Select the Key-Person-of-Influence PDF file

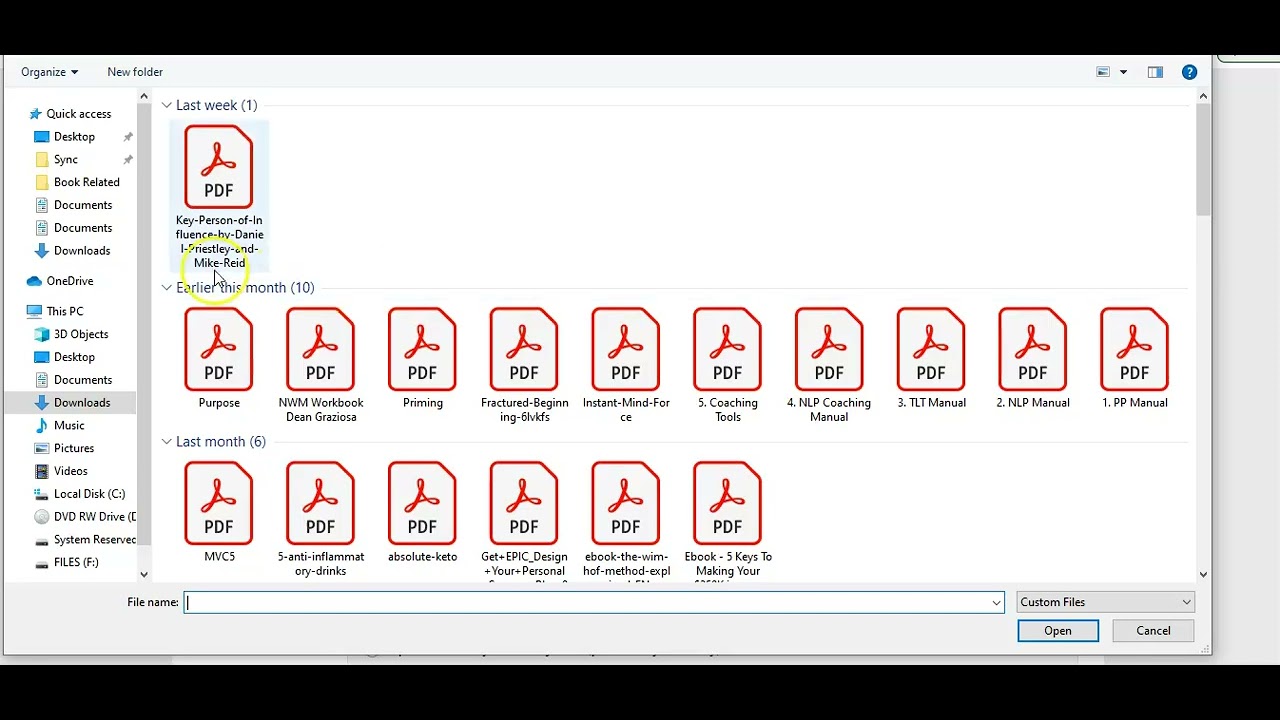tap(219, 196)
